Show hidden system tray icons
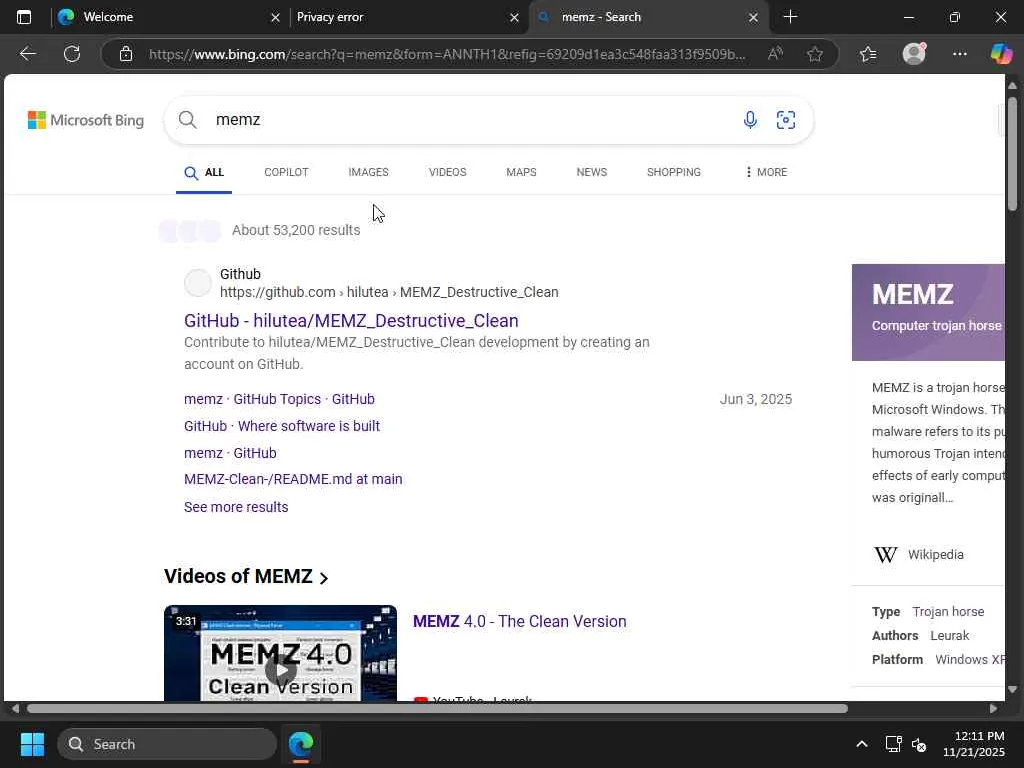This screenshot has width=1024, height=768. [x=862, y=744]
